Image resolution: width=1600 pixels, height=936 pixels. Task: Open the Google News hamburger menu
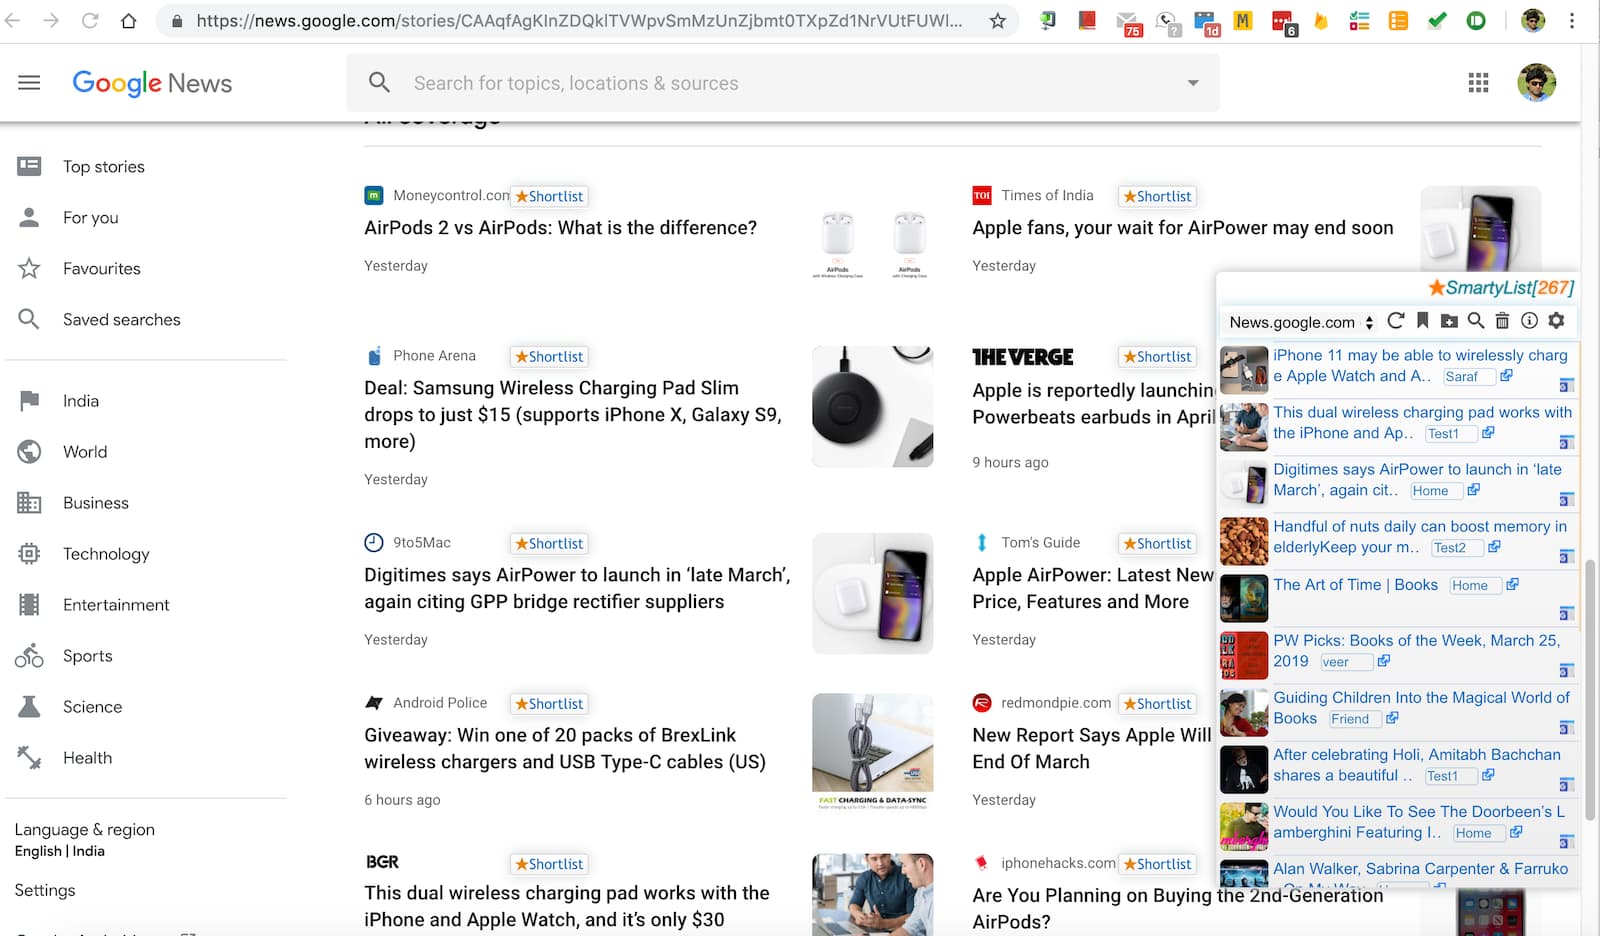pyautogui.click(x=29, y=83)
